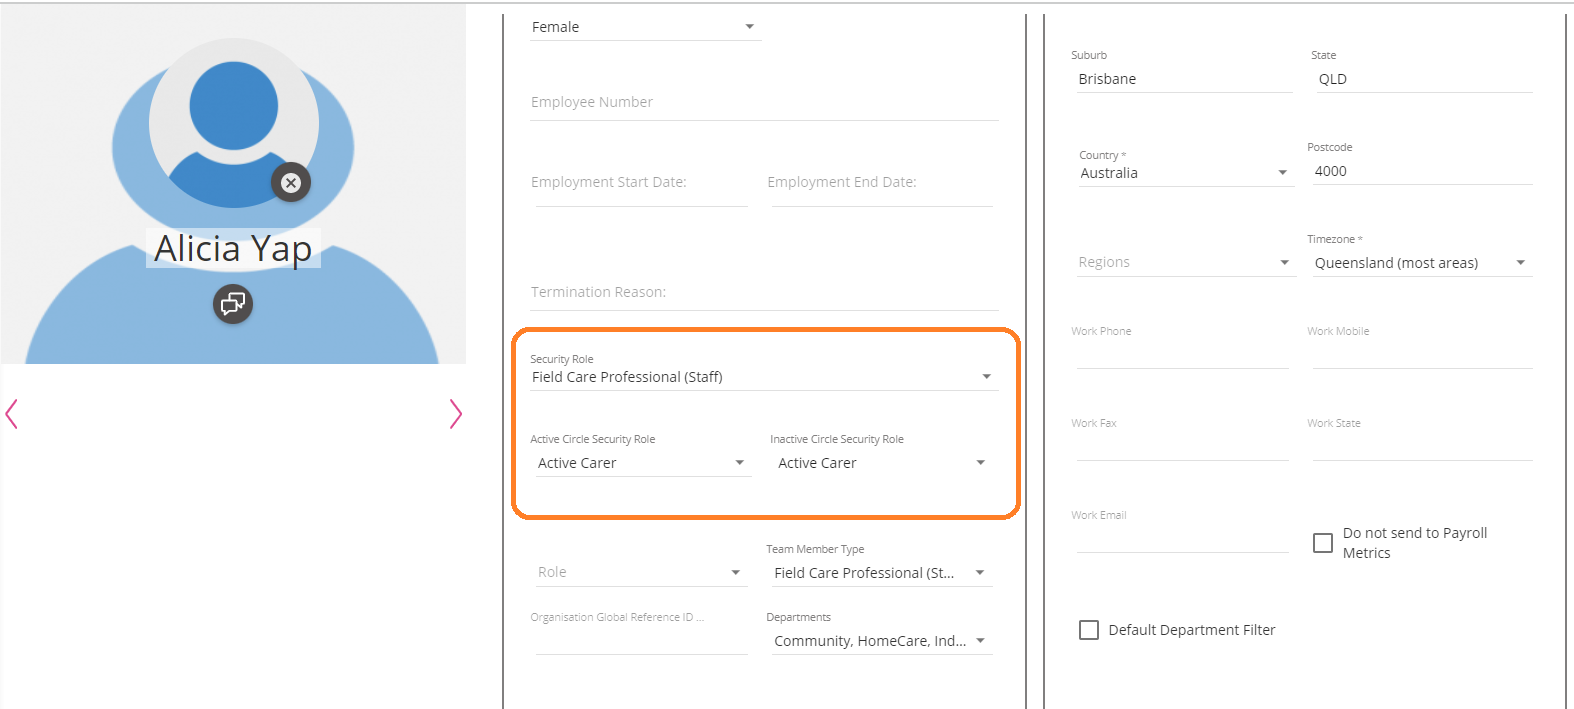Screen dimensions: 1574x709
Task: Click the Work Email input field
Action: pos(1181,539)
